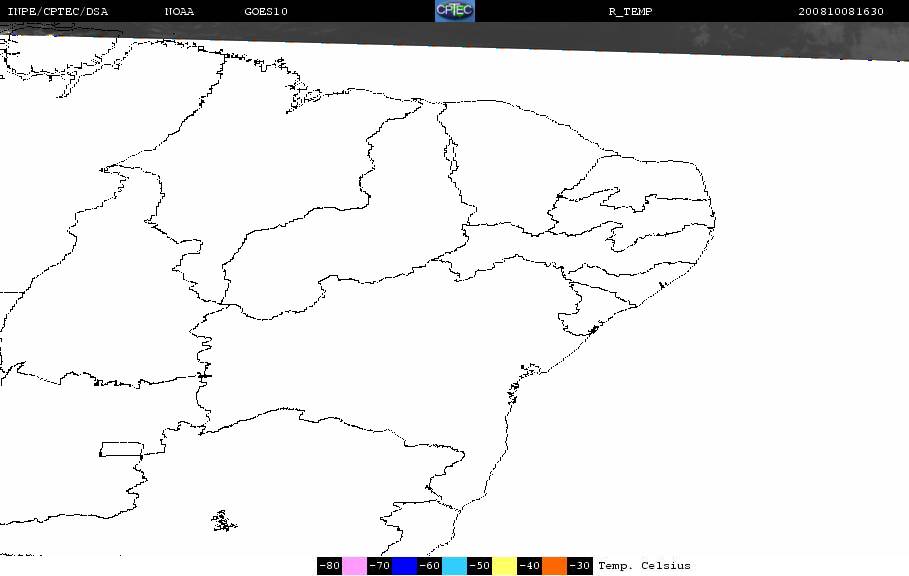Image resolution: width=909 pixels, height=576 pixels.
Task: Pick the orange swatch right of -40
Action: point(555,566)
